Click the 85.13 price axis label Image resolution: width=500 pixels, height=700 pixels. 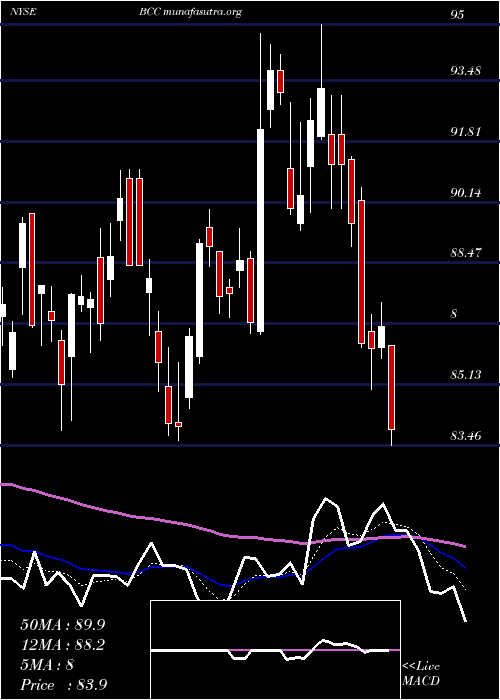[465, 375]
